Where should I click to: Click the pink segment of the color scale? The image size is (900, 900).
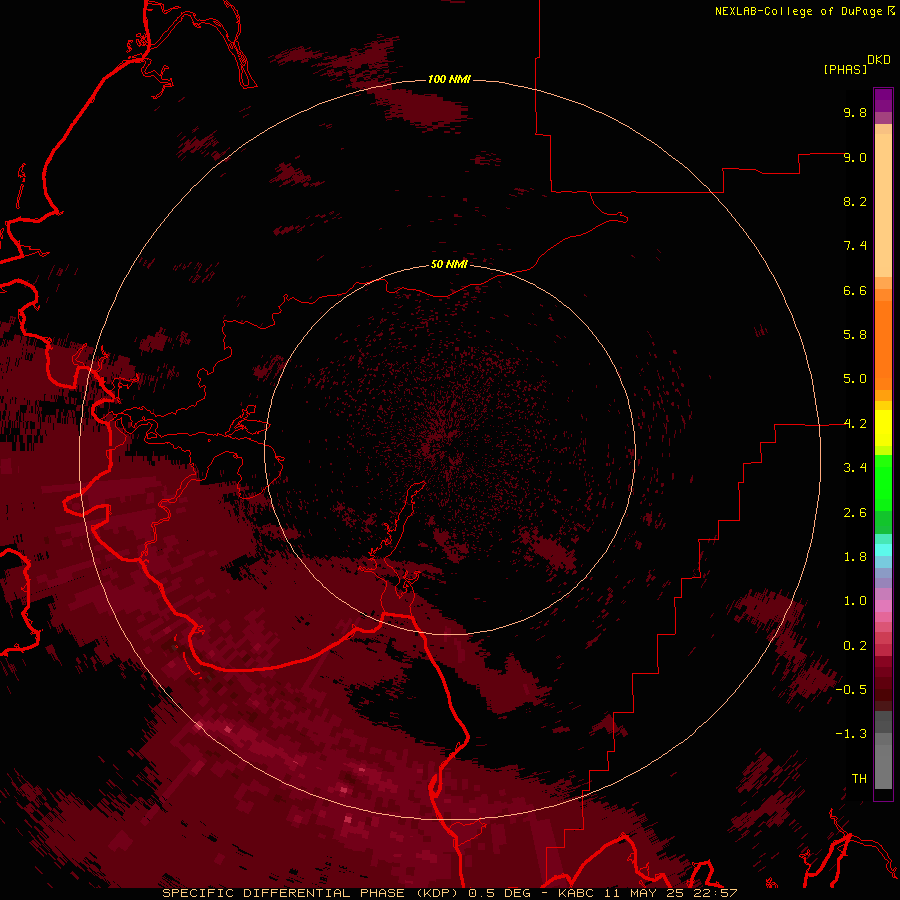(x=883, y=606)
